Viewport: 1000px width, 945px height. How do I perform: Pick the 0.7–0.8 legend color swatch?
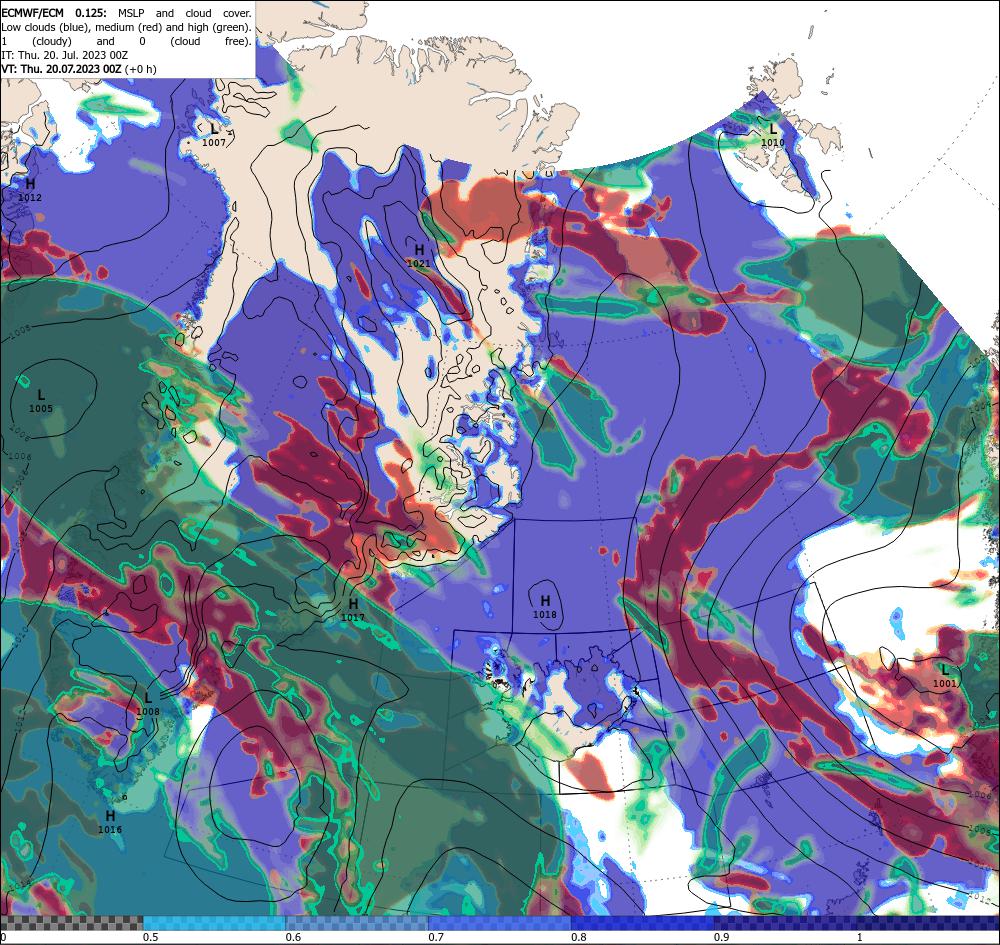499,923
